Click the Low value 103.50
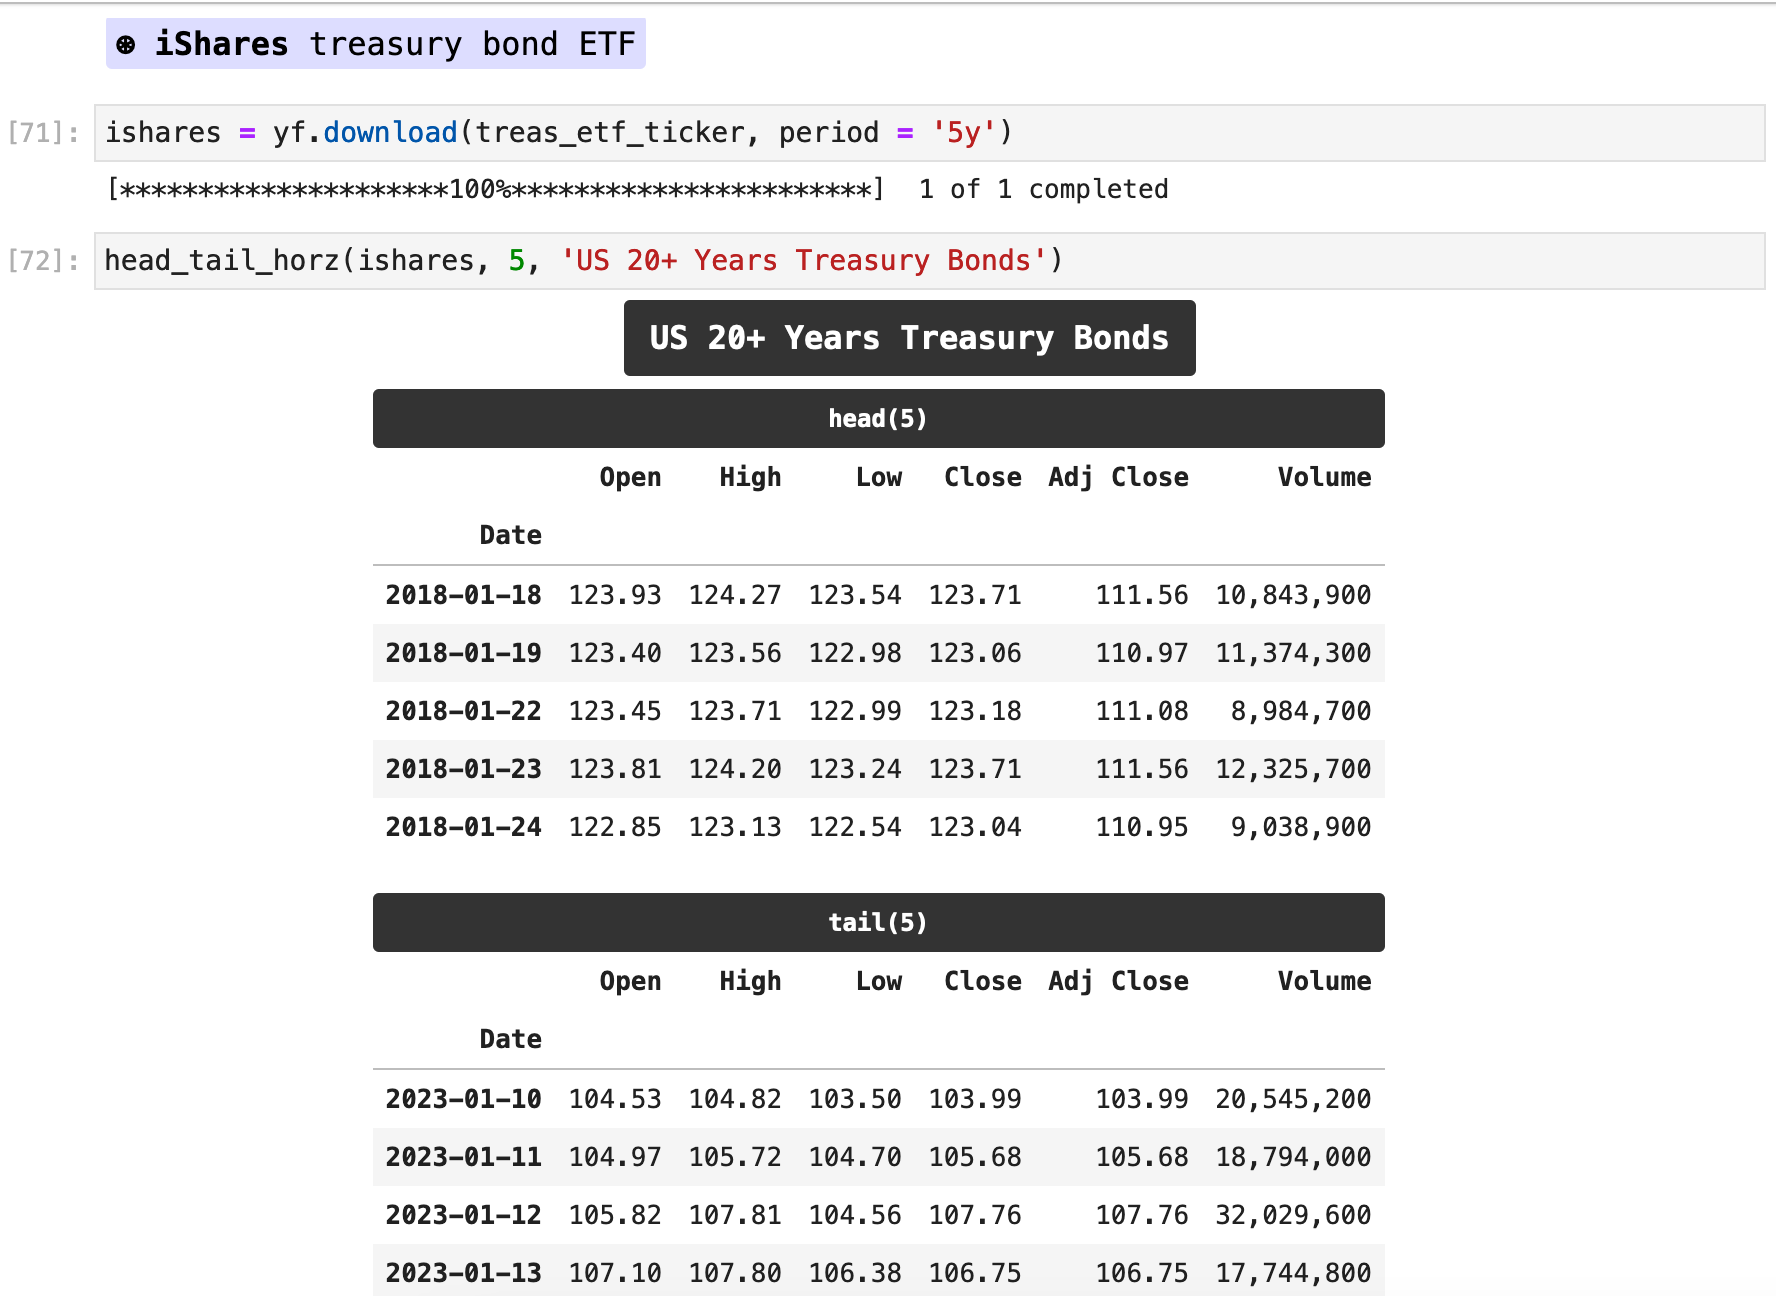This screenshot has width=1776, height=1296. [x=855, y=1100]
